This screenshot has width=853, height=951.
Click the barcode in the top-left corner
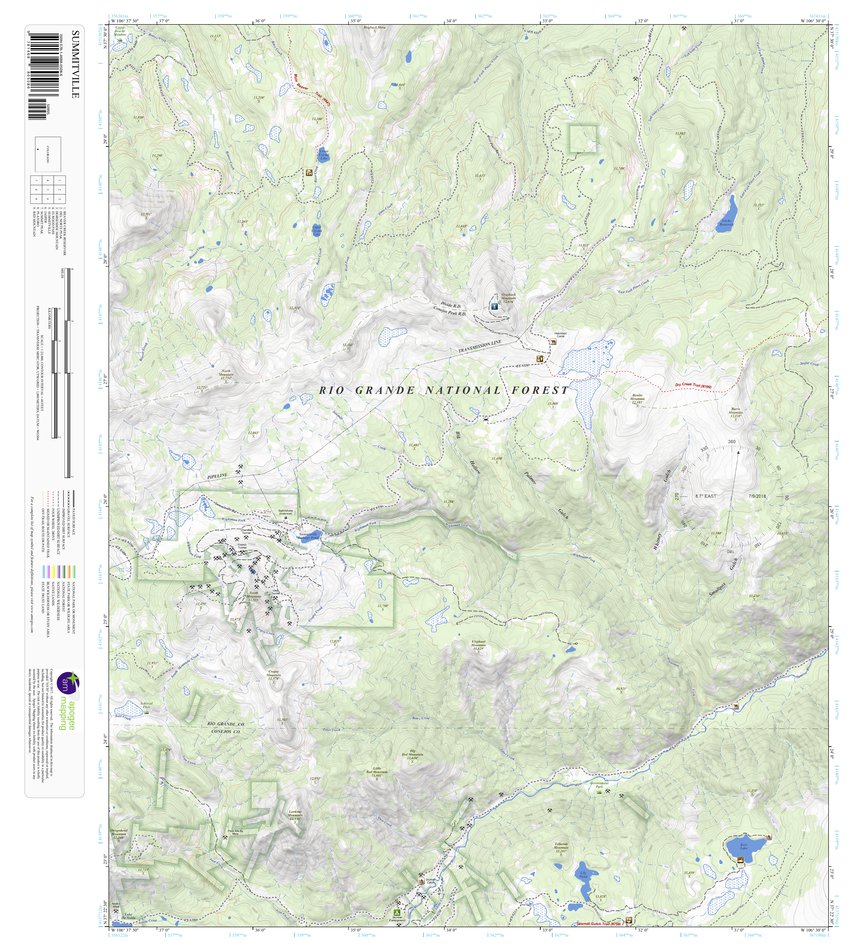coord(43,65)
